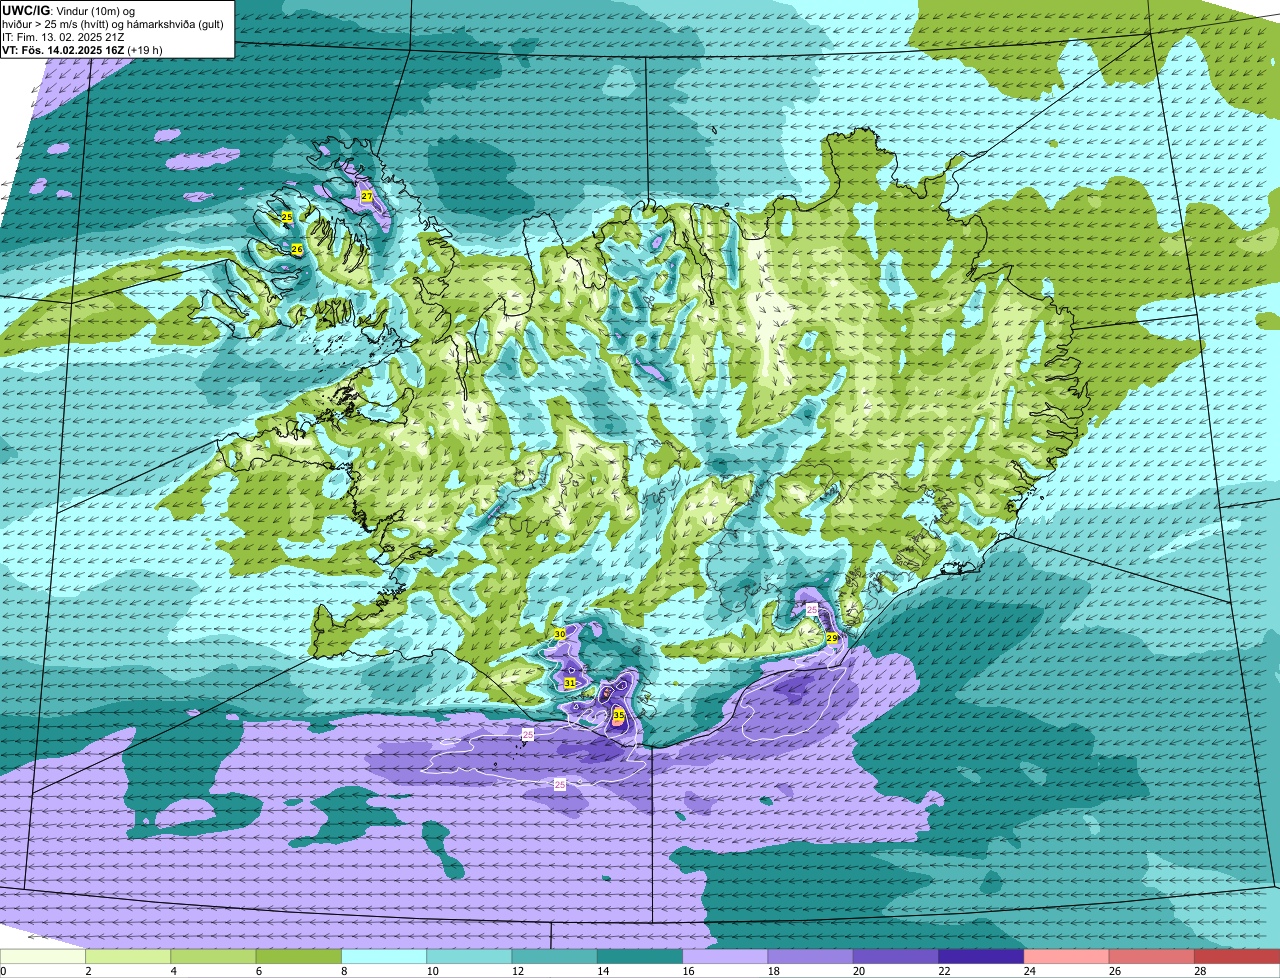The image size is (1280, 978).
Task: Click tick value 20 on color scale
Action: click(x=858, y=971)
